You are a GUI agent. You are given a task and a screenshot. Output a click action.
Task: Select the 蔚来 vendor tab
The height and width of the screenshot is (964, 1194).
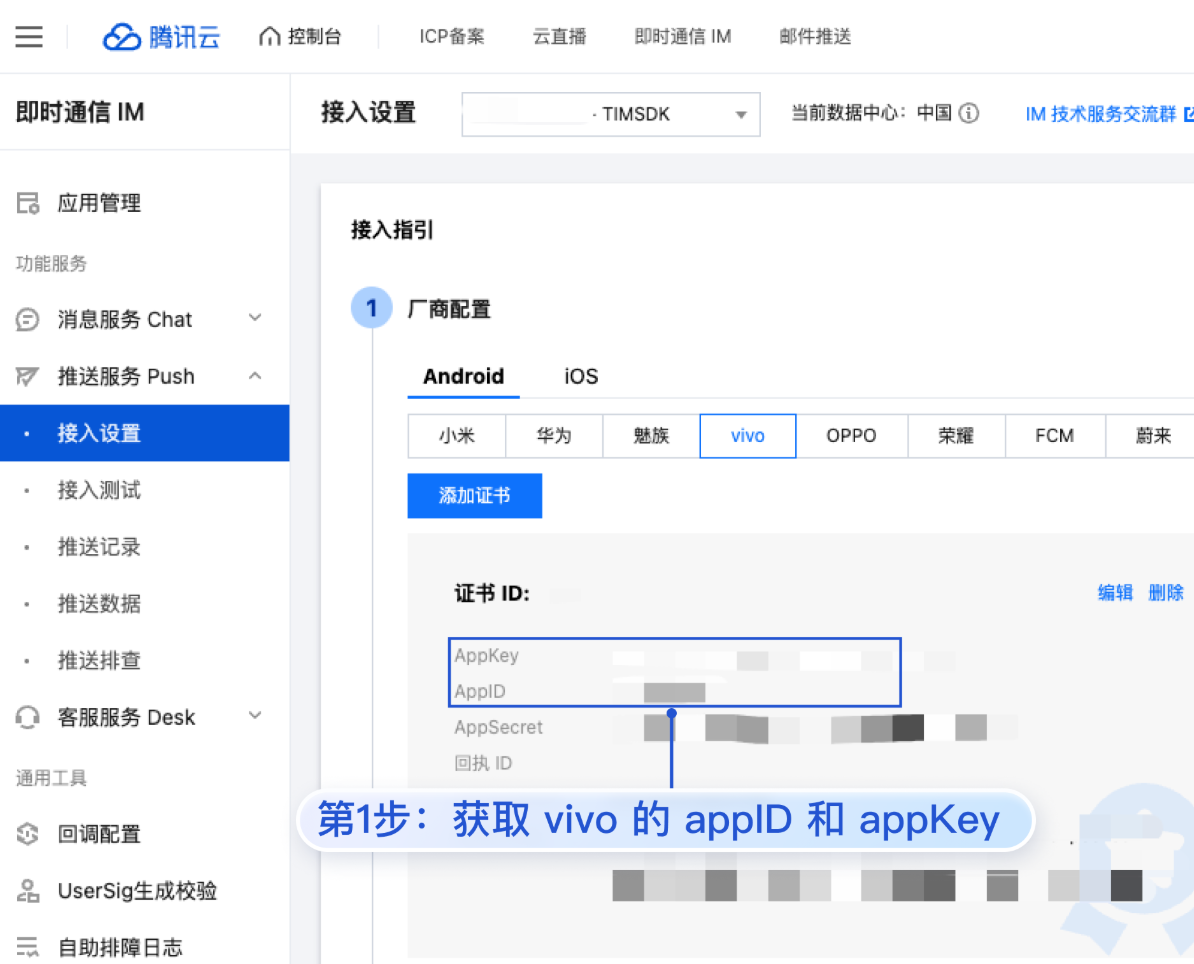[1152, 436]
